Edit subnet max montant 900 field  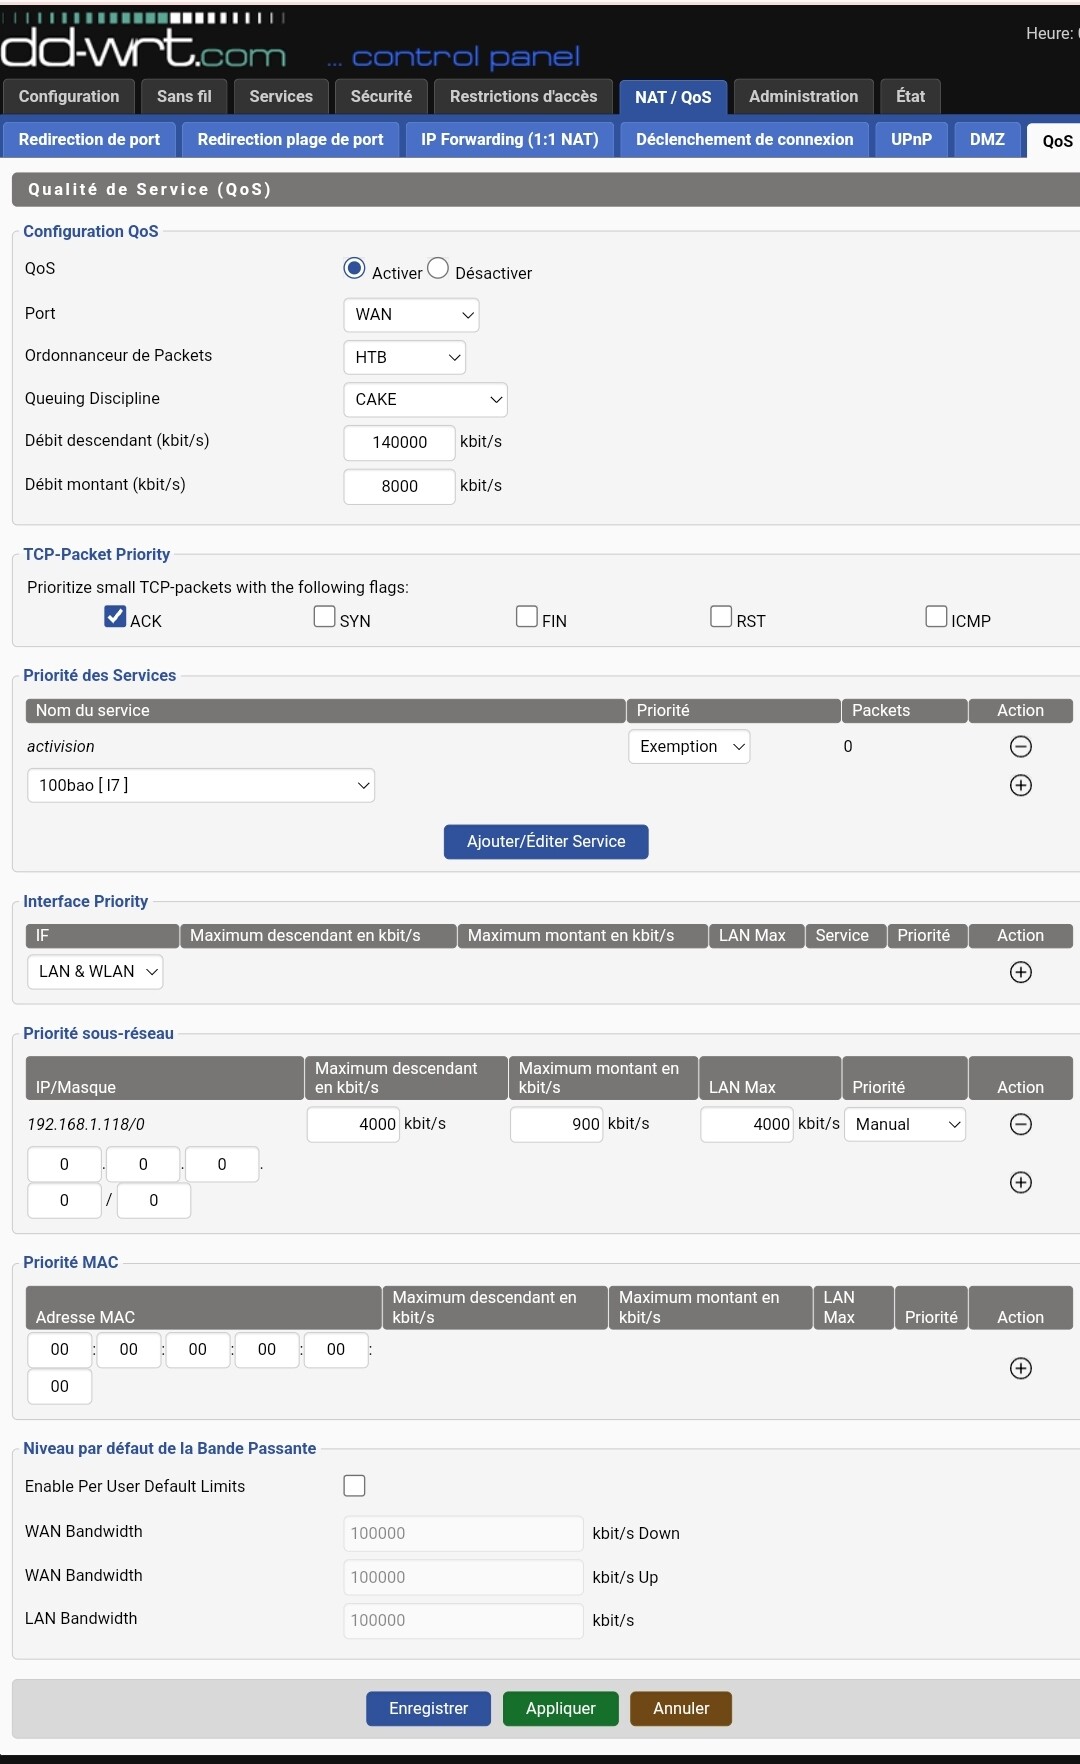tap(557, 1124)
